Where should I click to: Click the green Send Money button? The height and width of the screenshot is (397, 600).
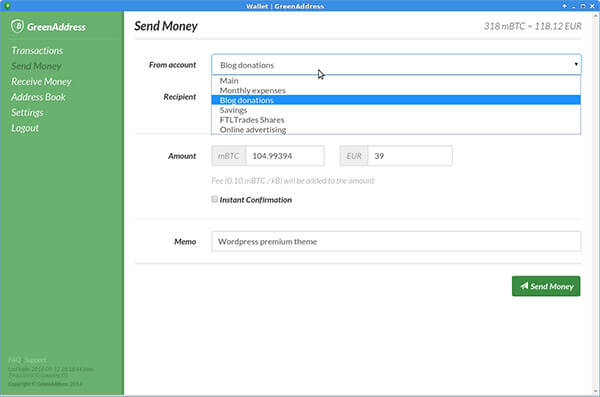(546, 286)
